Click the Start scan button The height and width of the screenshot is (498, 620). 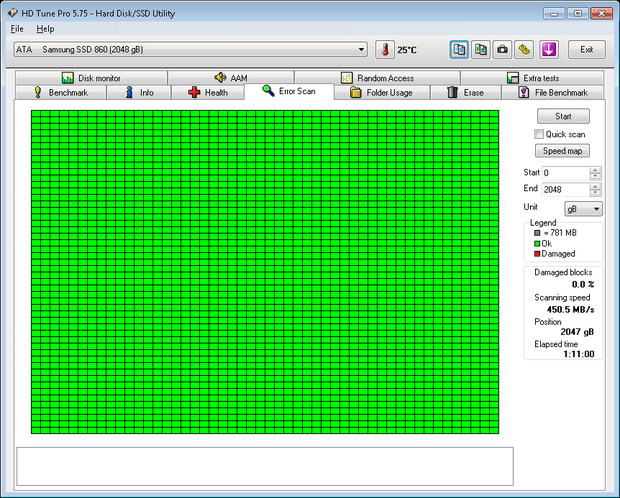click(x=563, y=116)
